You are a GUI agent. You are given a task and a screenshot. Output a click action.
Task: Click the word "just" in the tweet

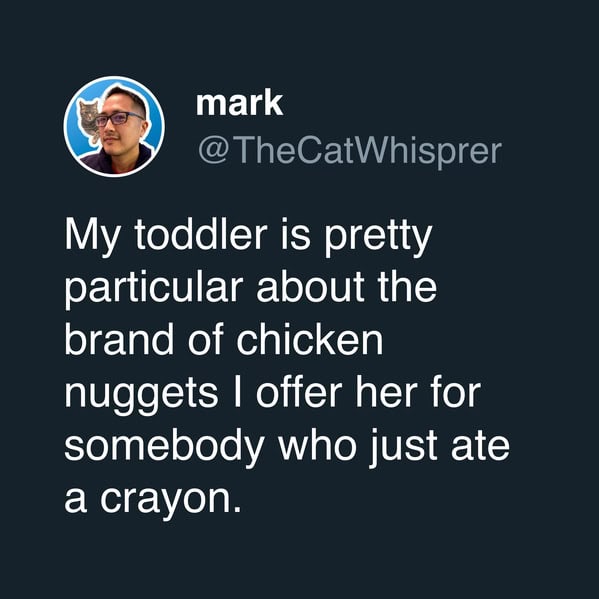[404, 448]
